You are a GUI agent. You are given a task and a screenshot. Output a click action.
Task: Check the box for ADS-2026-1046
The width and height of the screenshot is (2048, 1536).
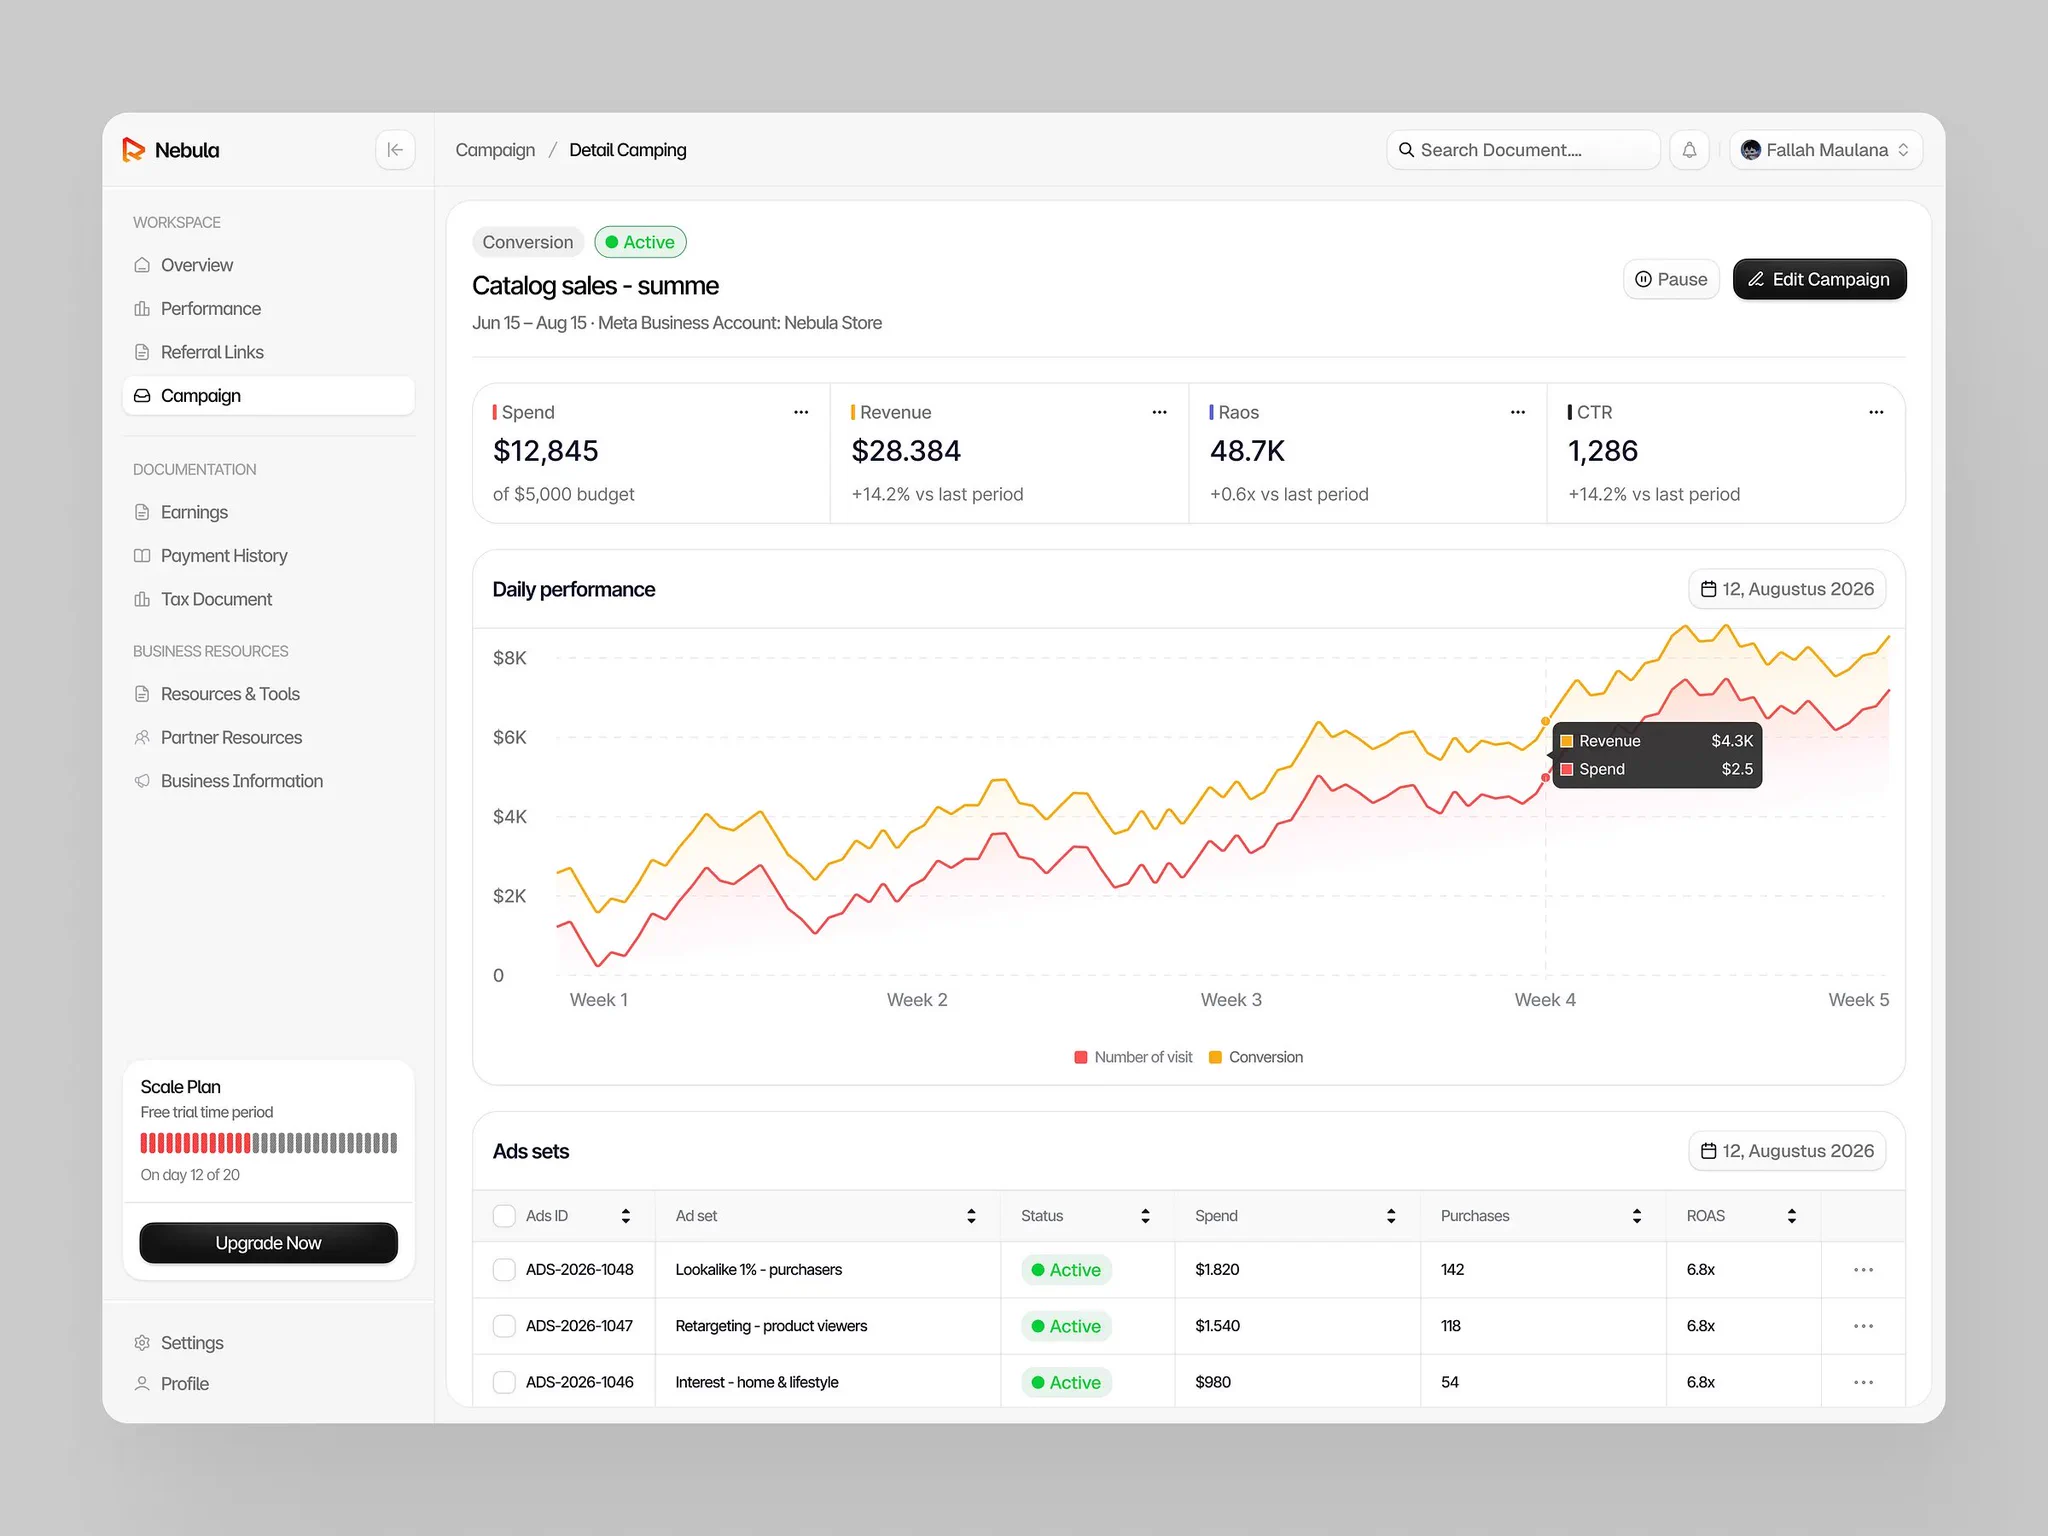(504, 1382)
